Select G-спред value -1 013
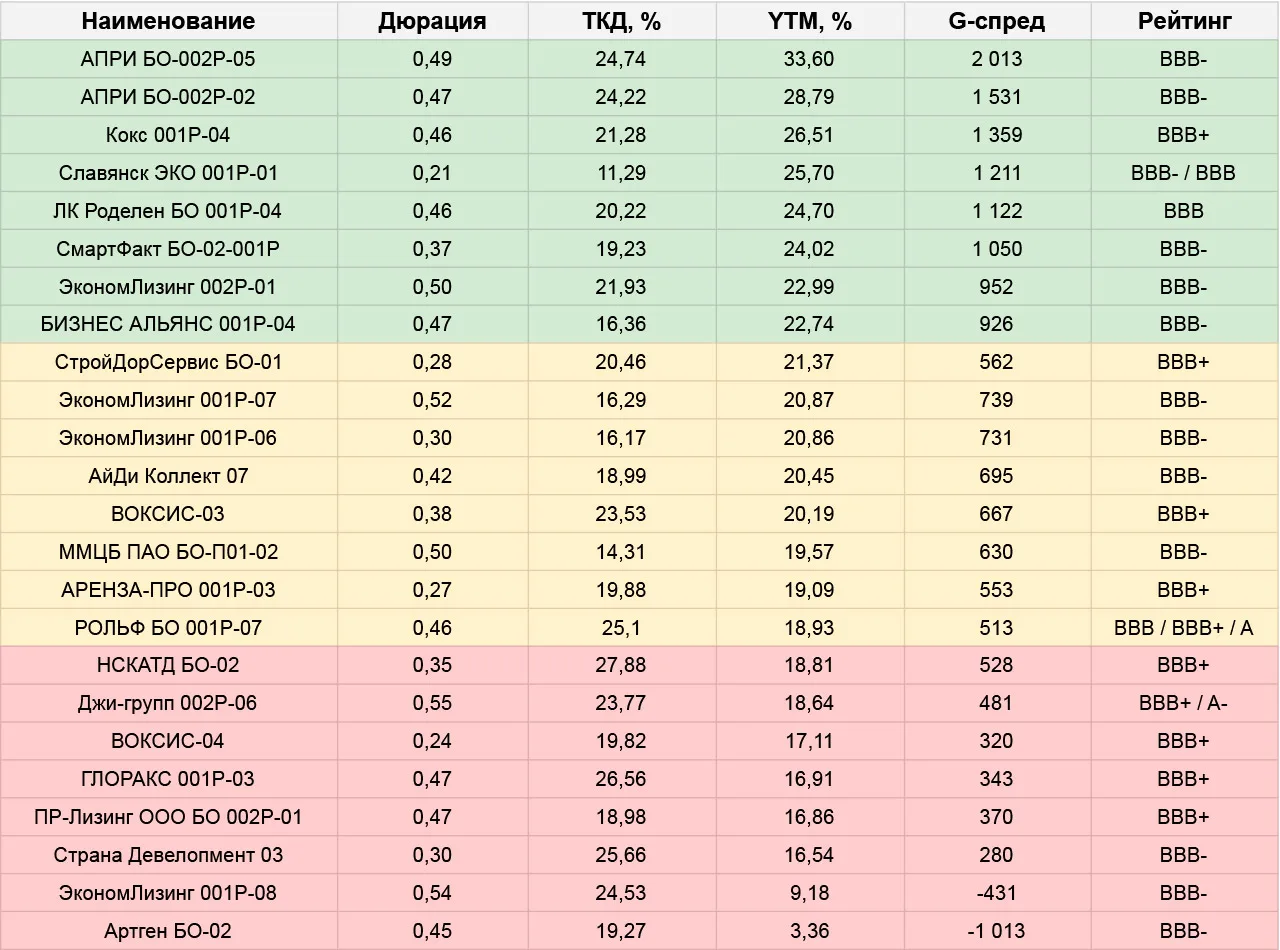The height and width of the screenshot is (950, 1280). coord(997,931)
